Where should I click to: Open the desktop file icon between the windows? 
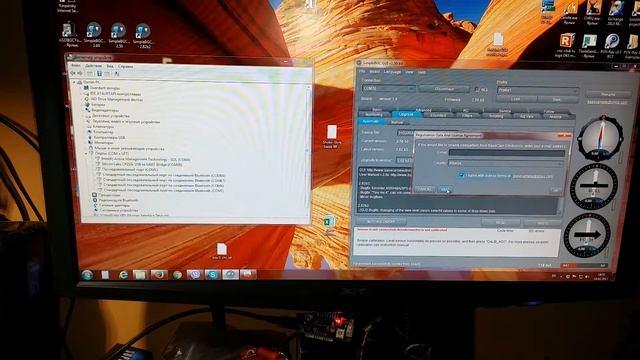click(332, 137)
